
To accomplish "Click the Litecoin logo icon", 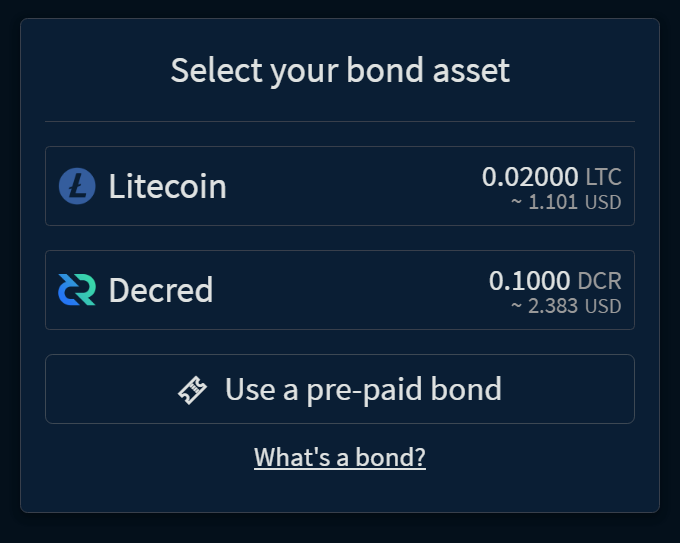I will 77,186.
